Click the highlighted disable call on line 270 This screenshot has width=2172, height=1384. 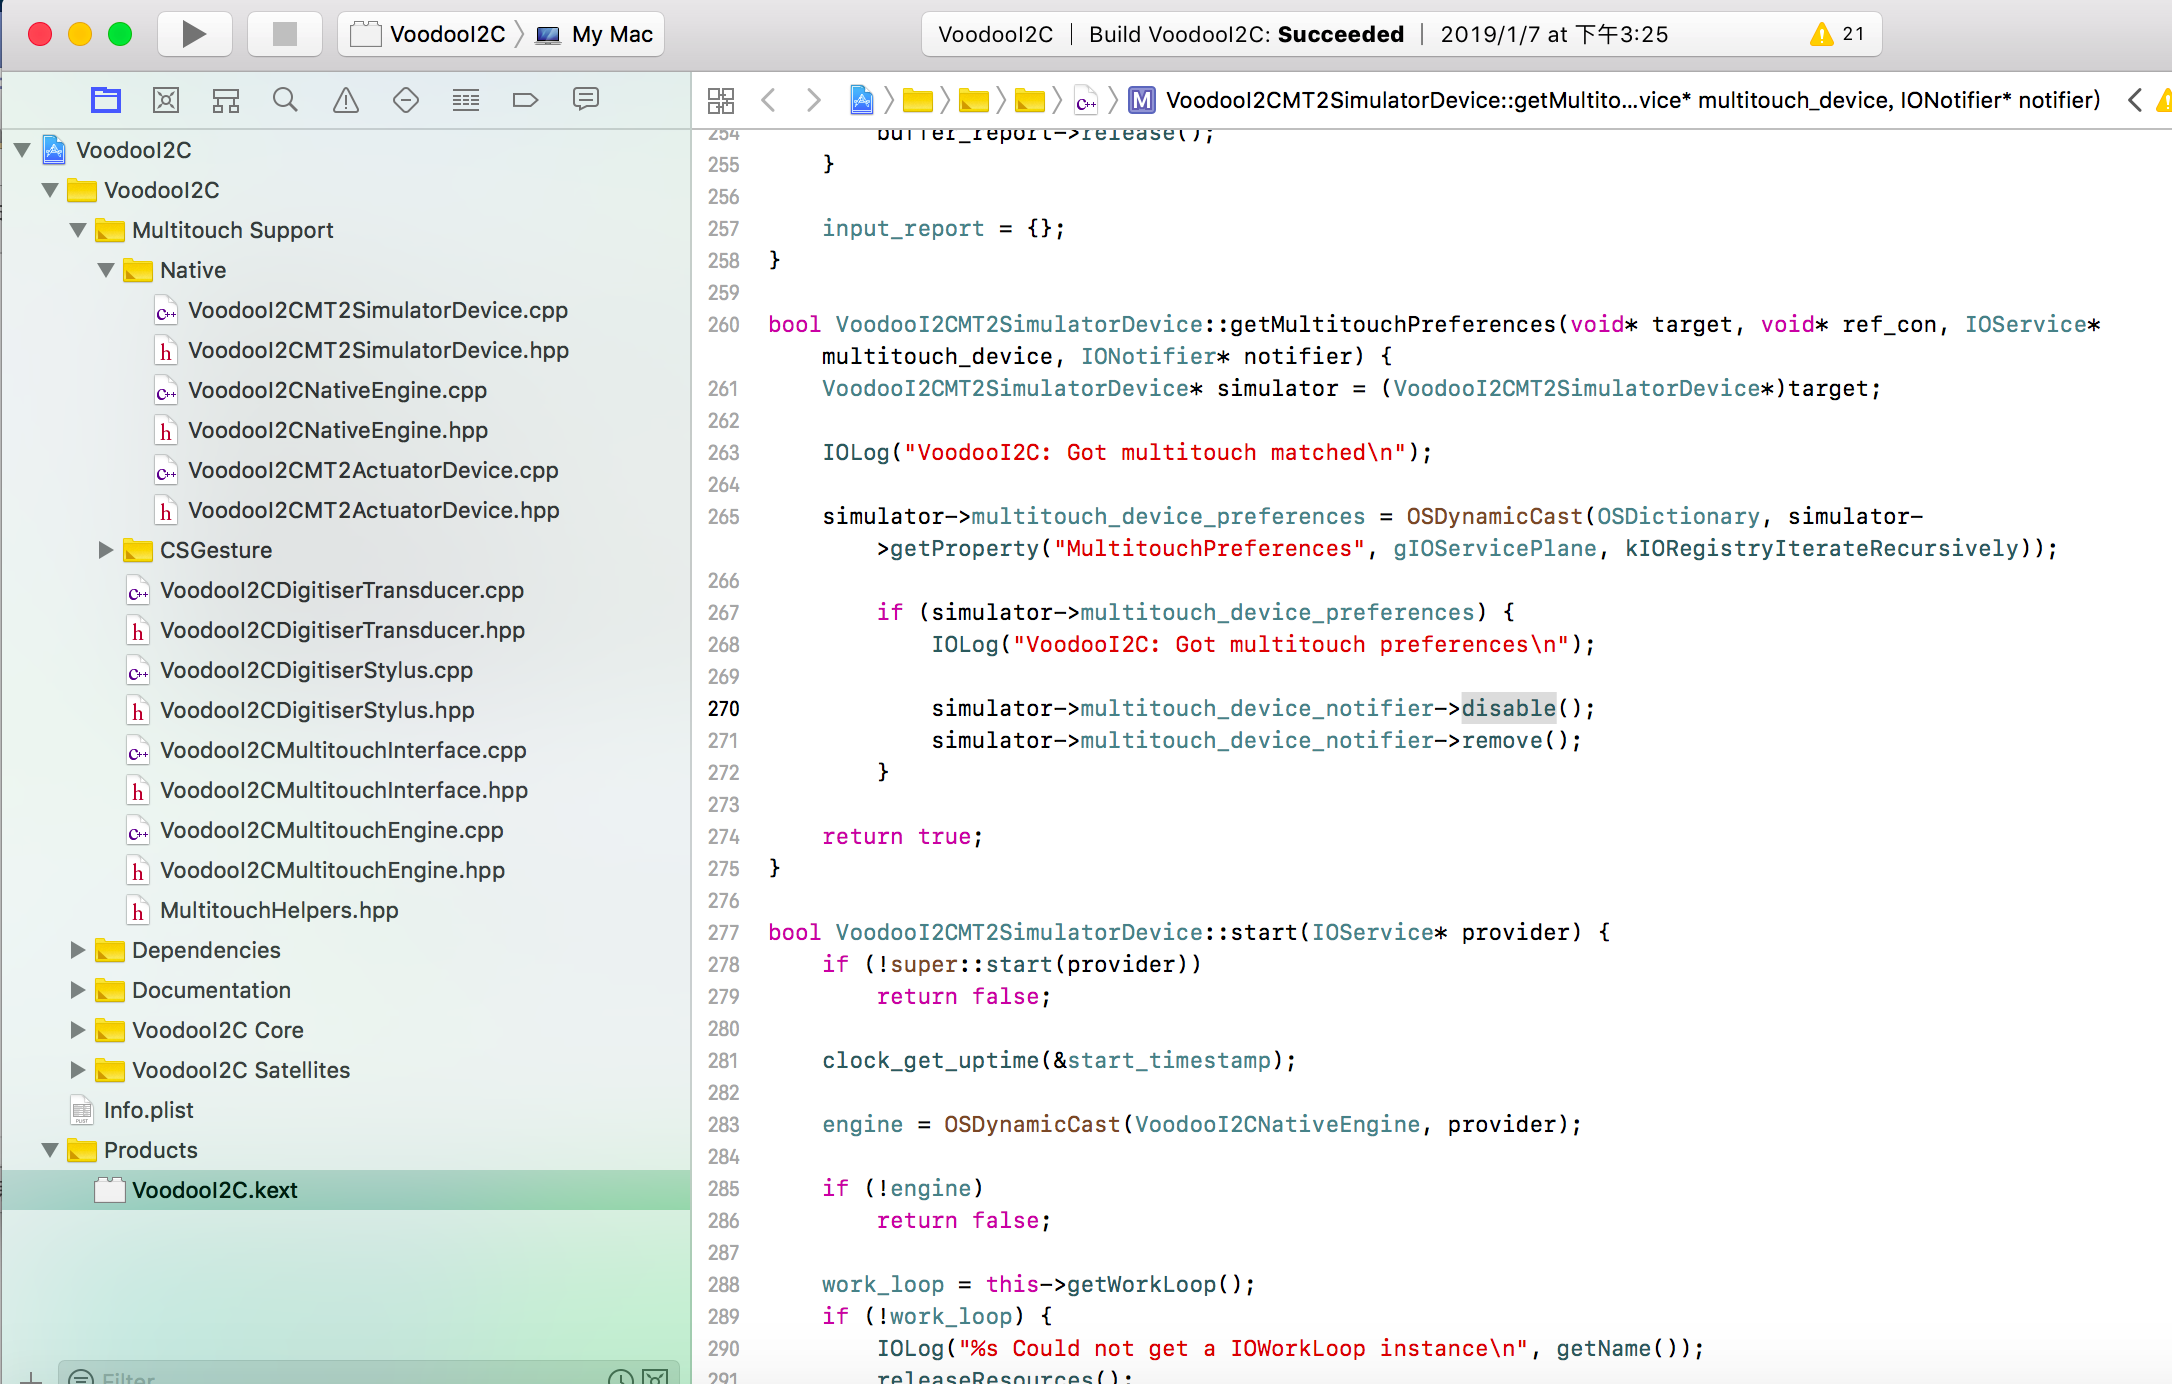tap(1508, 708)
